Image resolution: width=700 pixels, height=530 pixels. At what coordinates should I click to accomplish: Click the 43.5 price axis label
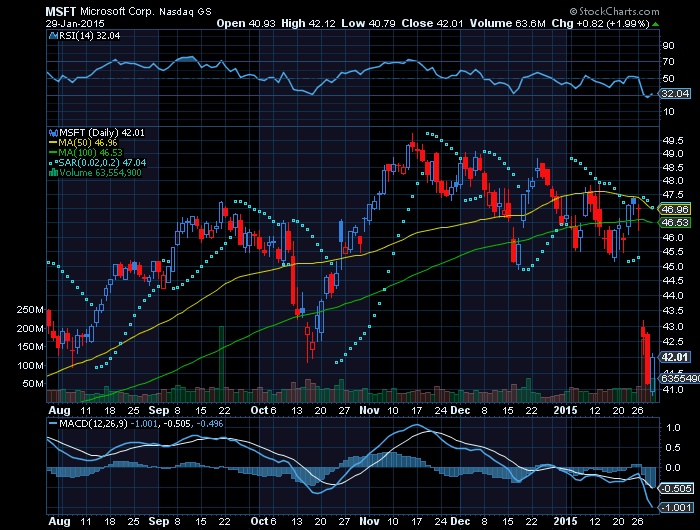[x=672, y=310]
